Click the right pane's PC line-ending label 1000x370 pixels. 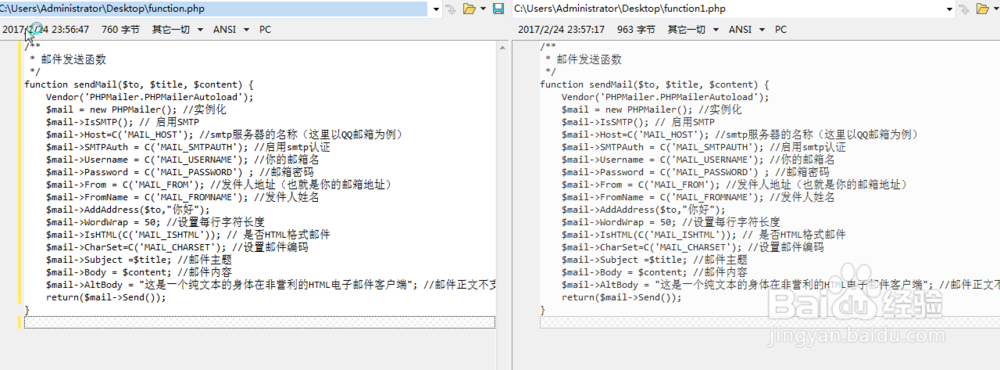pos(781,29)
